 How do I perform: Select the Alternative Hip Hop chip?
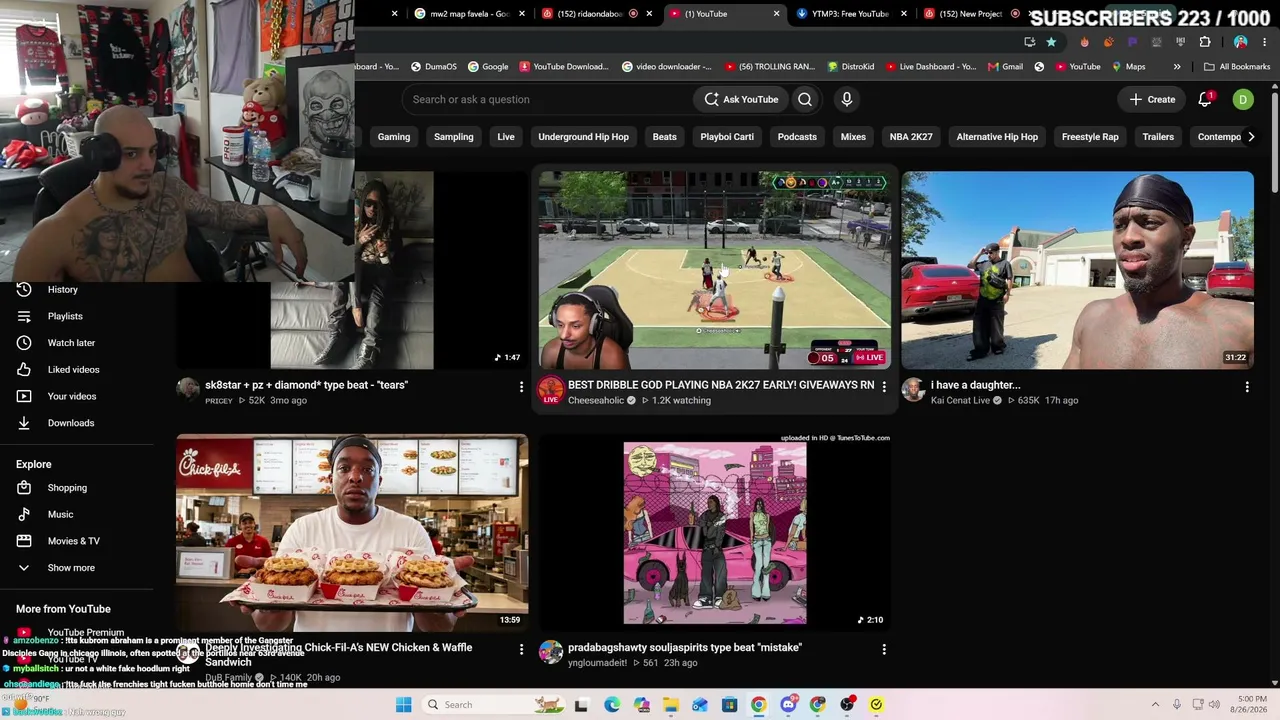click(x=997, y=137)
